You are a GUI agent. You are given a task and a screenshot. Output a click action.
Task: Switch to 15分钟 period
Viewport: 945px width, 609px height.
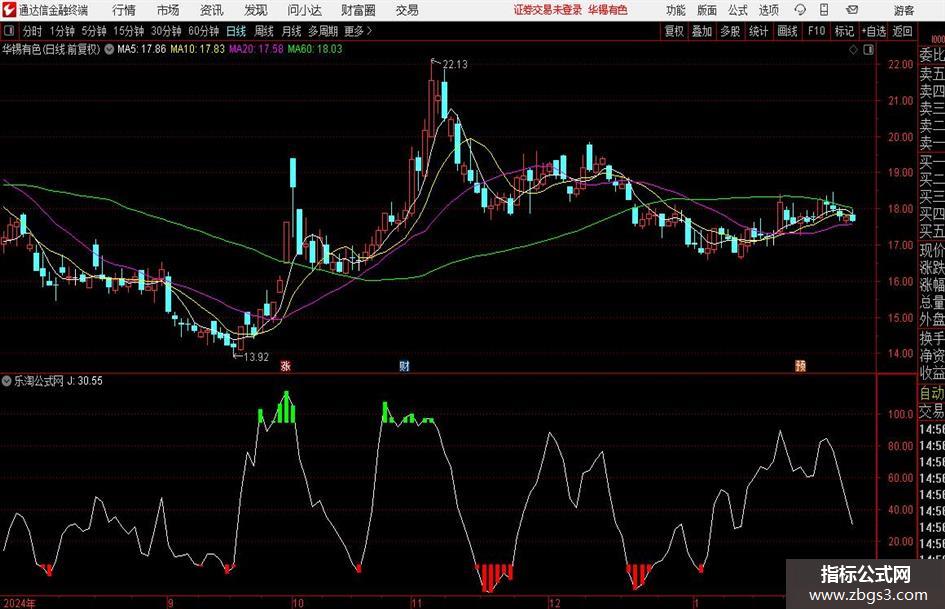129,31
